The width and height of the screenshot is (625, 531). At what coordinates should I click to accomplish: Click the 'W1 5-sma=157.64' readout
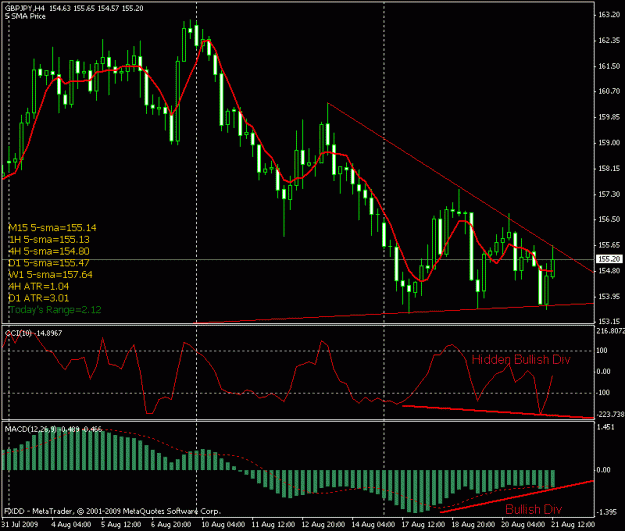(x=50, y=275)
